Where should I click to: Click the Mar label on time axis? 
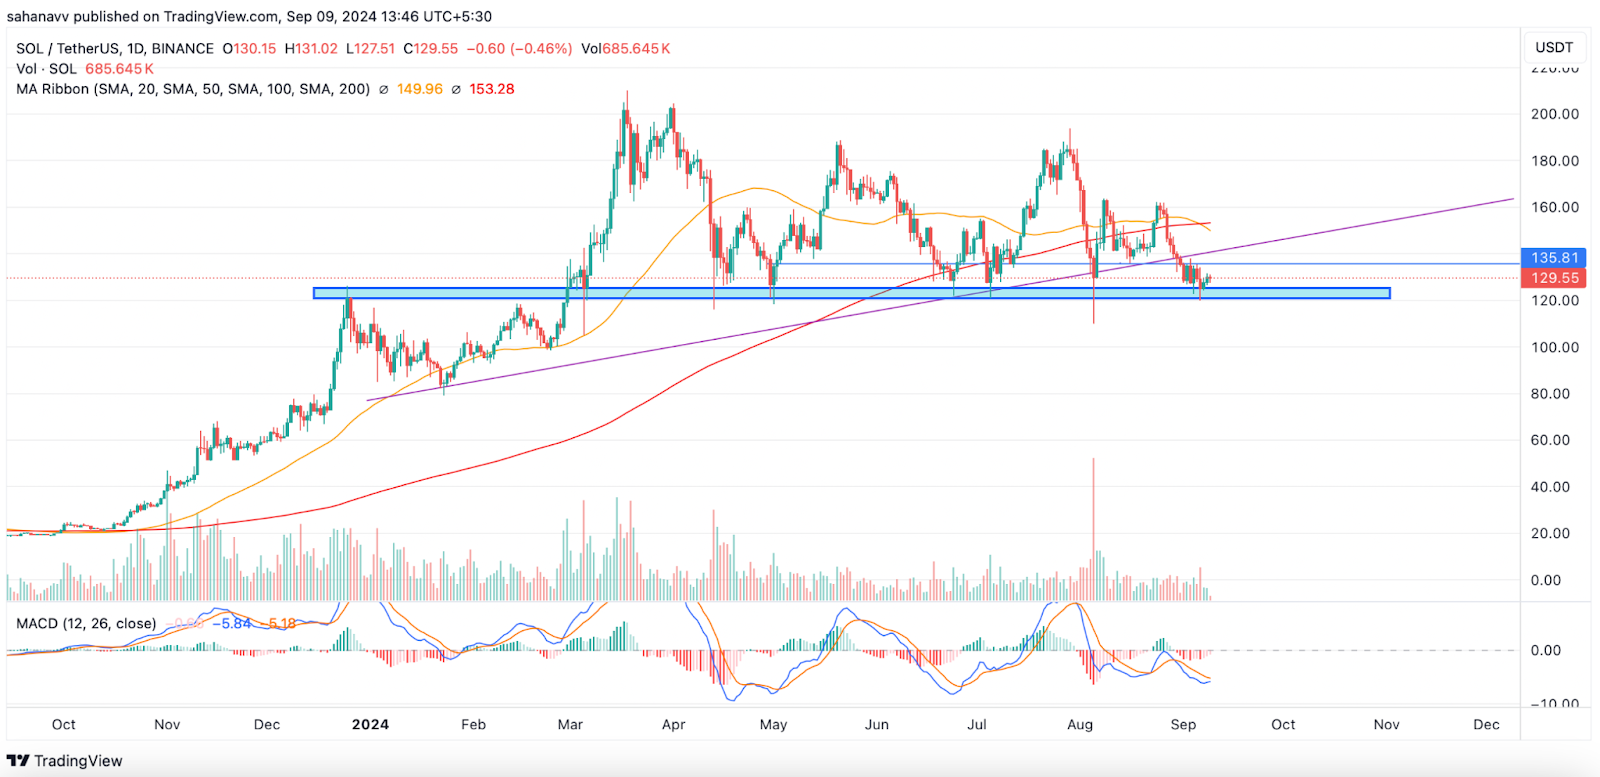tap(570, 725)
